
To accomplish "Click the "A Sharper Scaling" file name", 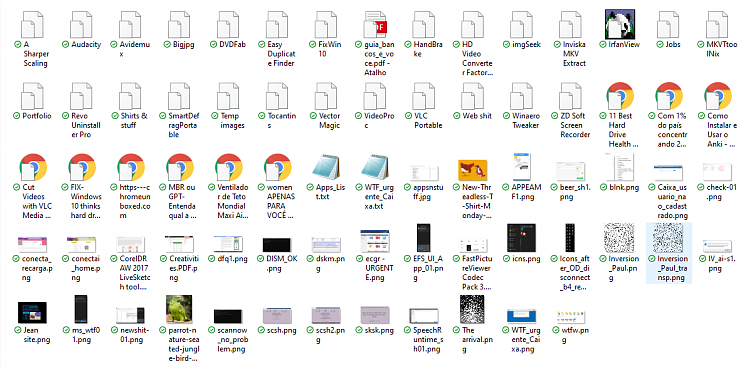I will 36,54.
